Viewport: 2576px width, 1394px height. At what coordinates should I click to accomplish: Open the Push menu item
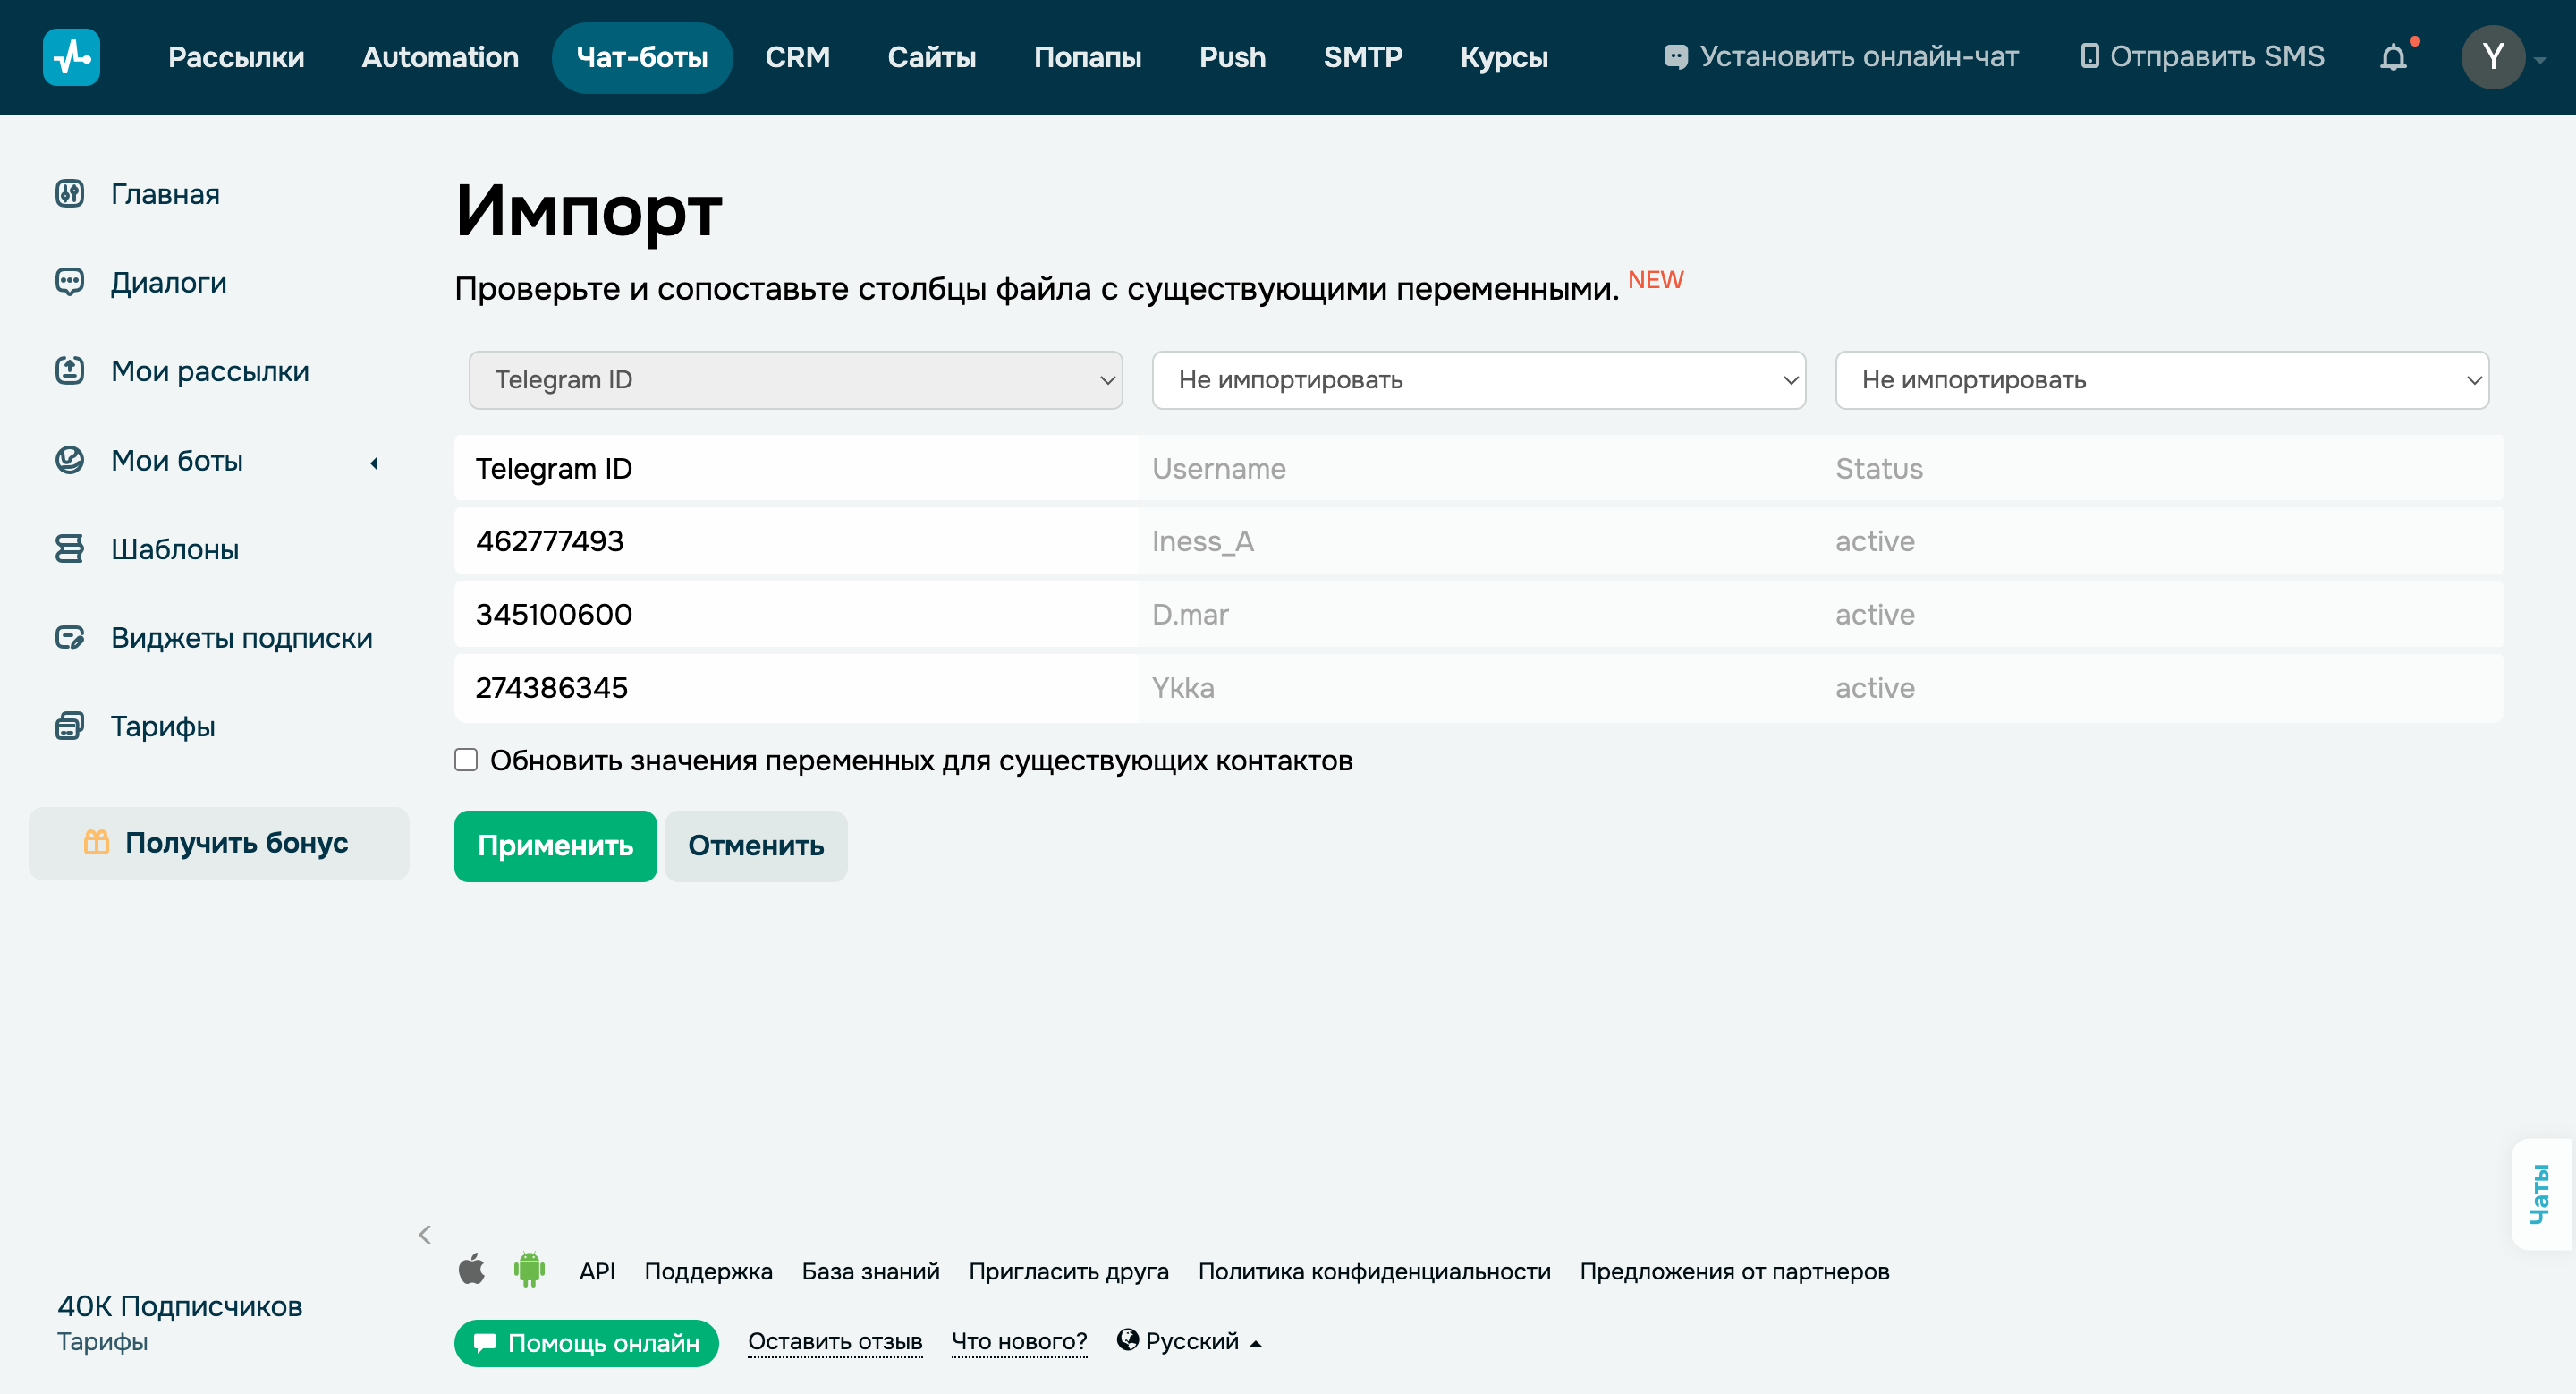pos(1232,57)
